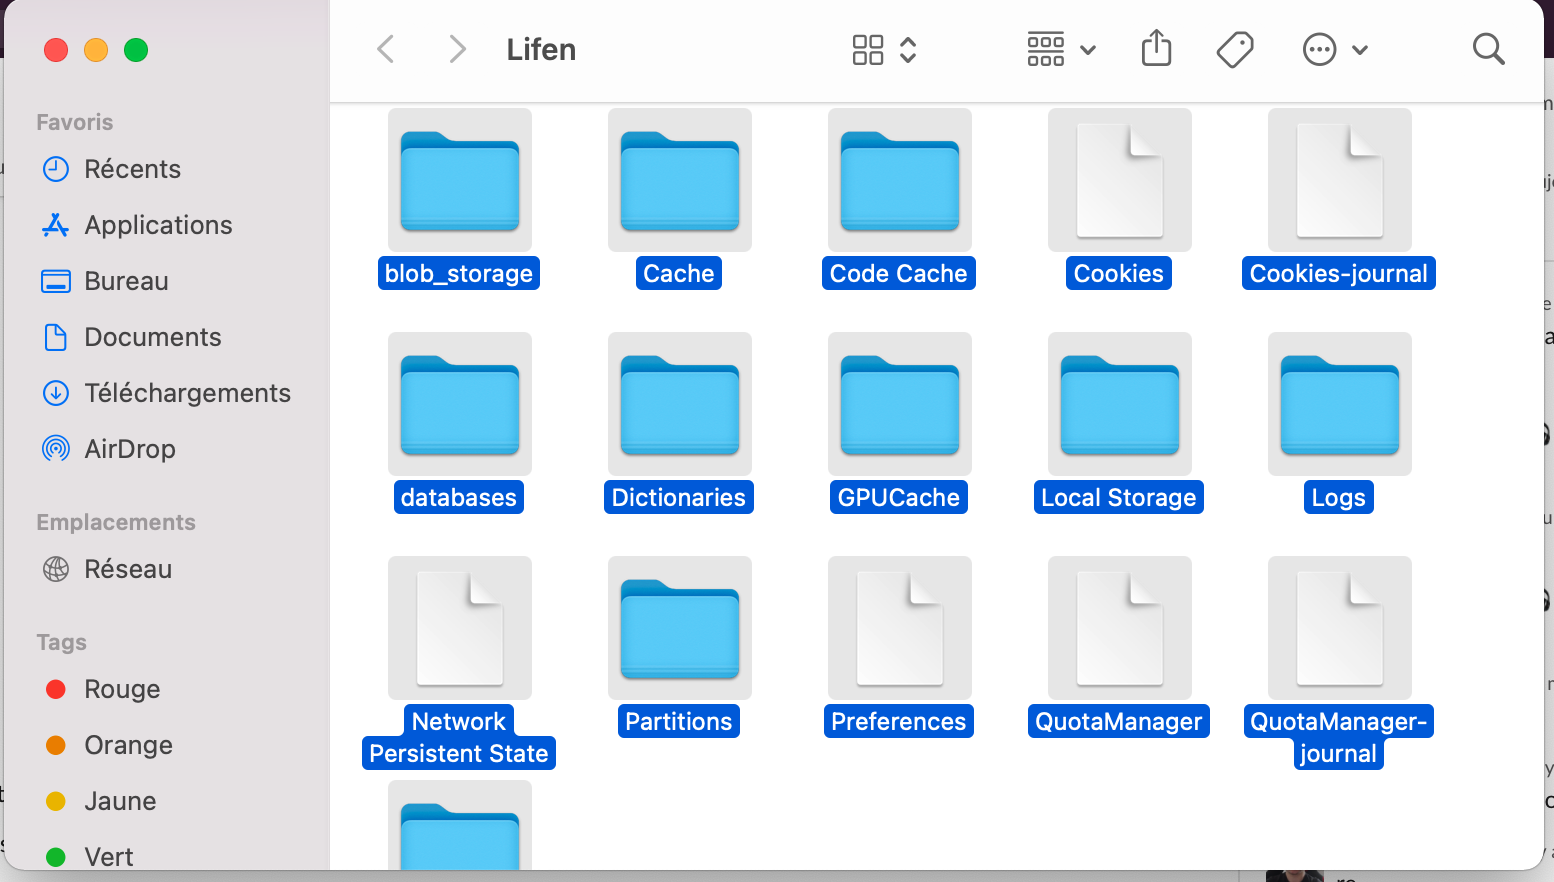Select the Dictionaries folder icon
The width and height of the screenshot is (1554, 882).
(680, 405)
